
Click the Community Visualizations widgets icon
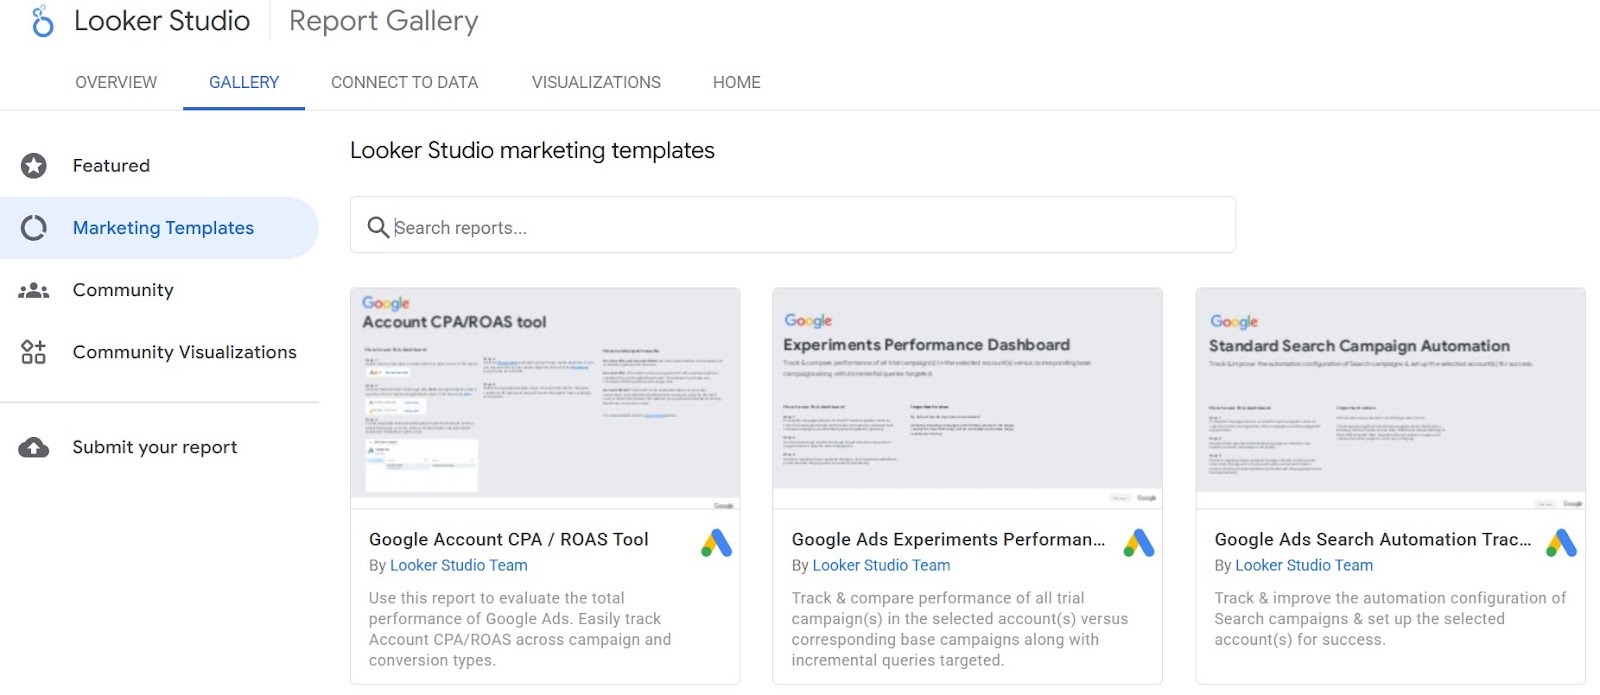tap(34, 352)
